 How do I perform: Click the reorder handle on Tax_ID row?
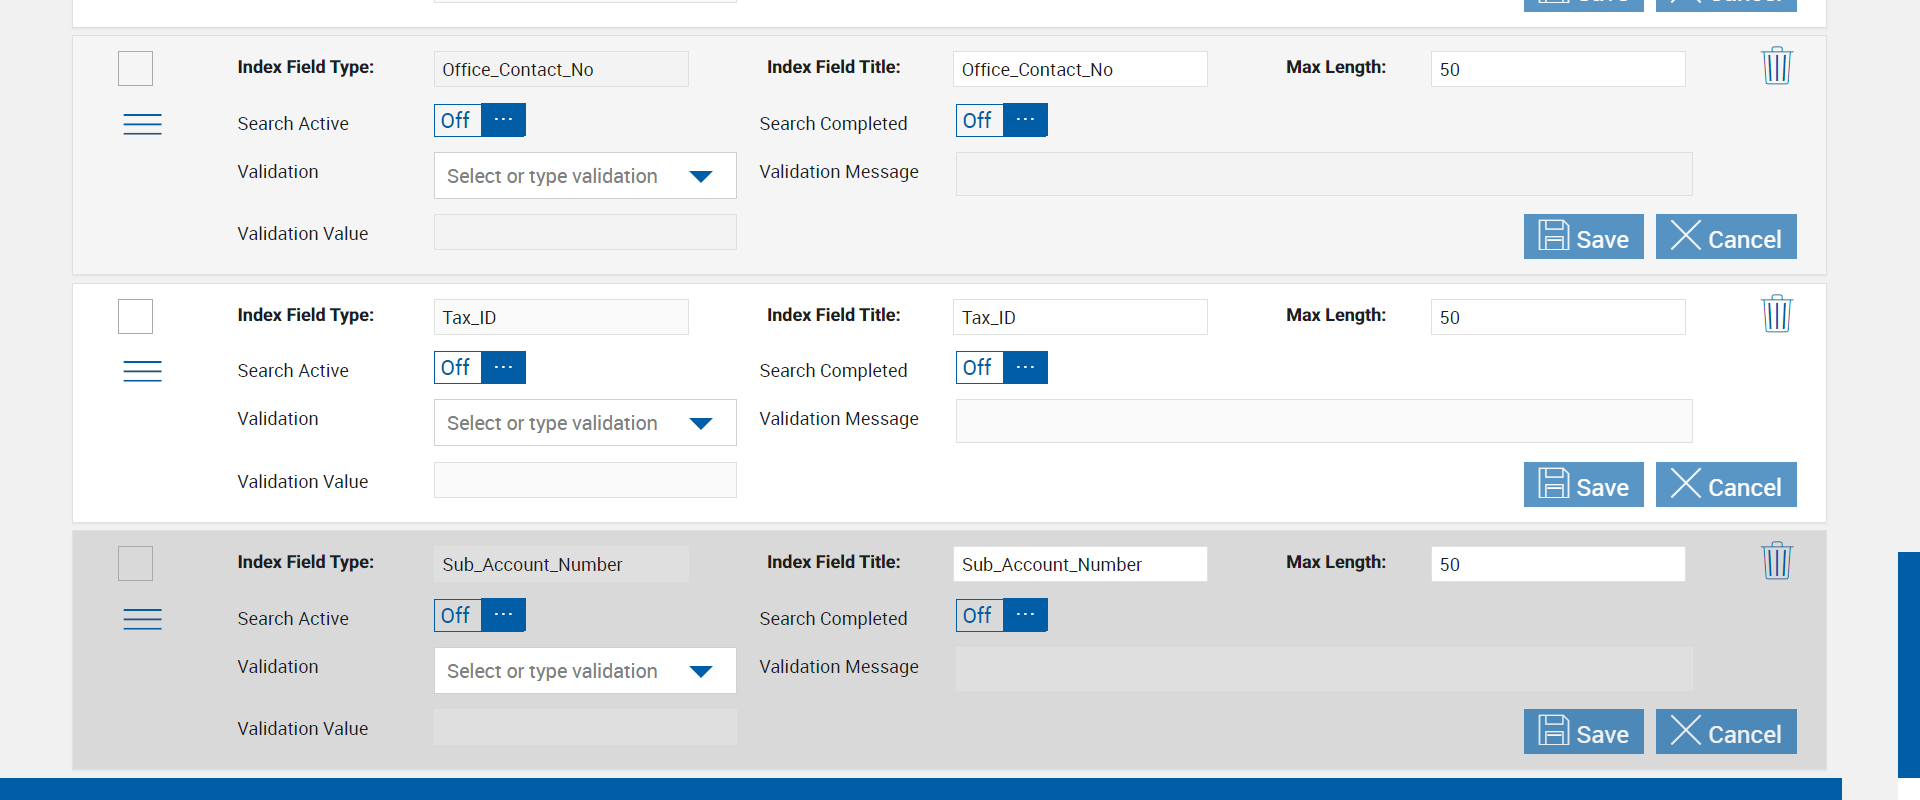142,371
